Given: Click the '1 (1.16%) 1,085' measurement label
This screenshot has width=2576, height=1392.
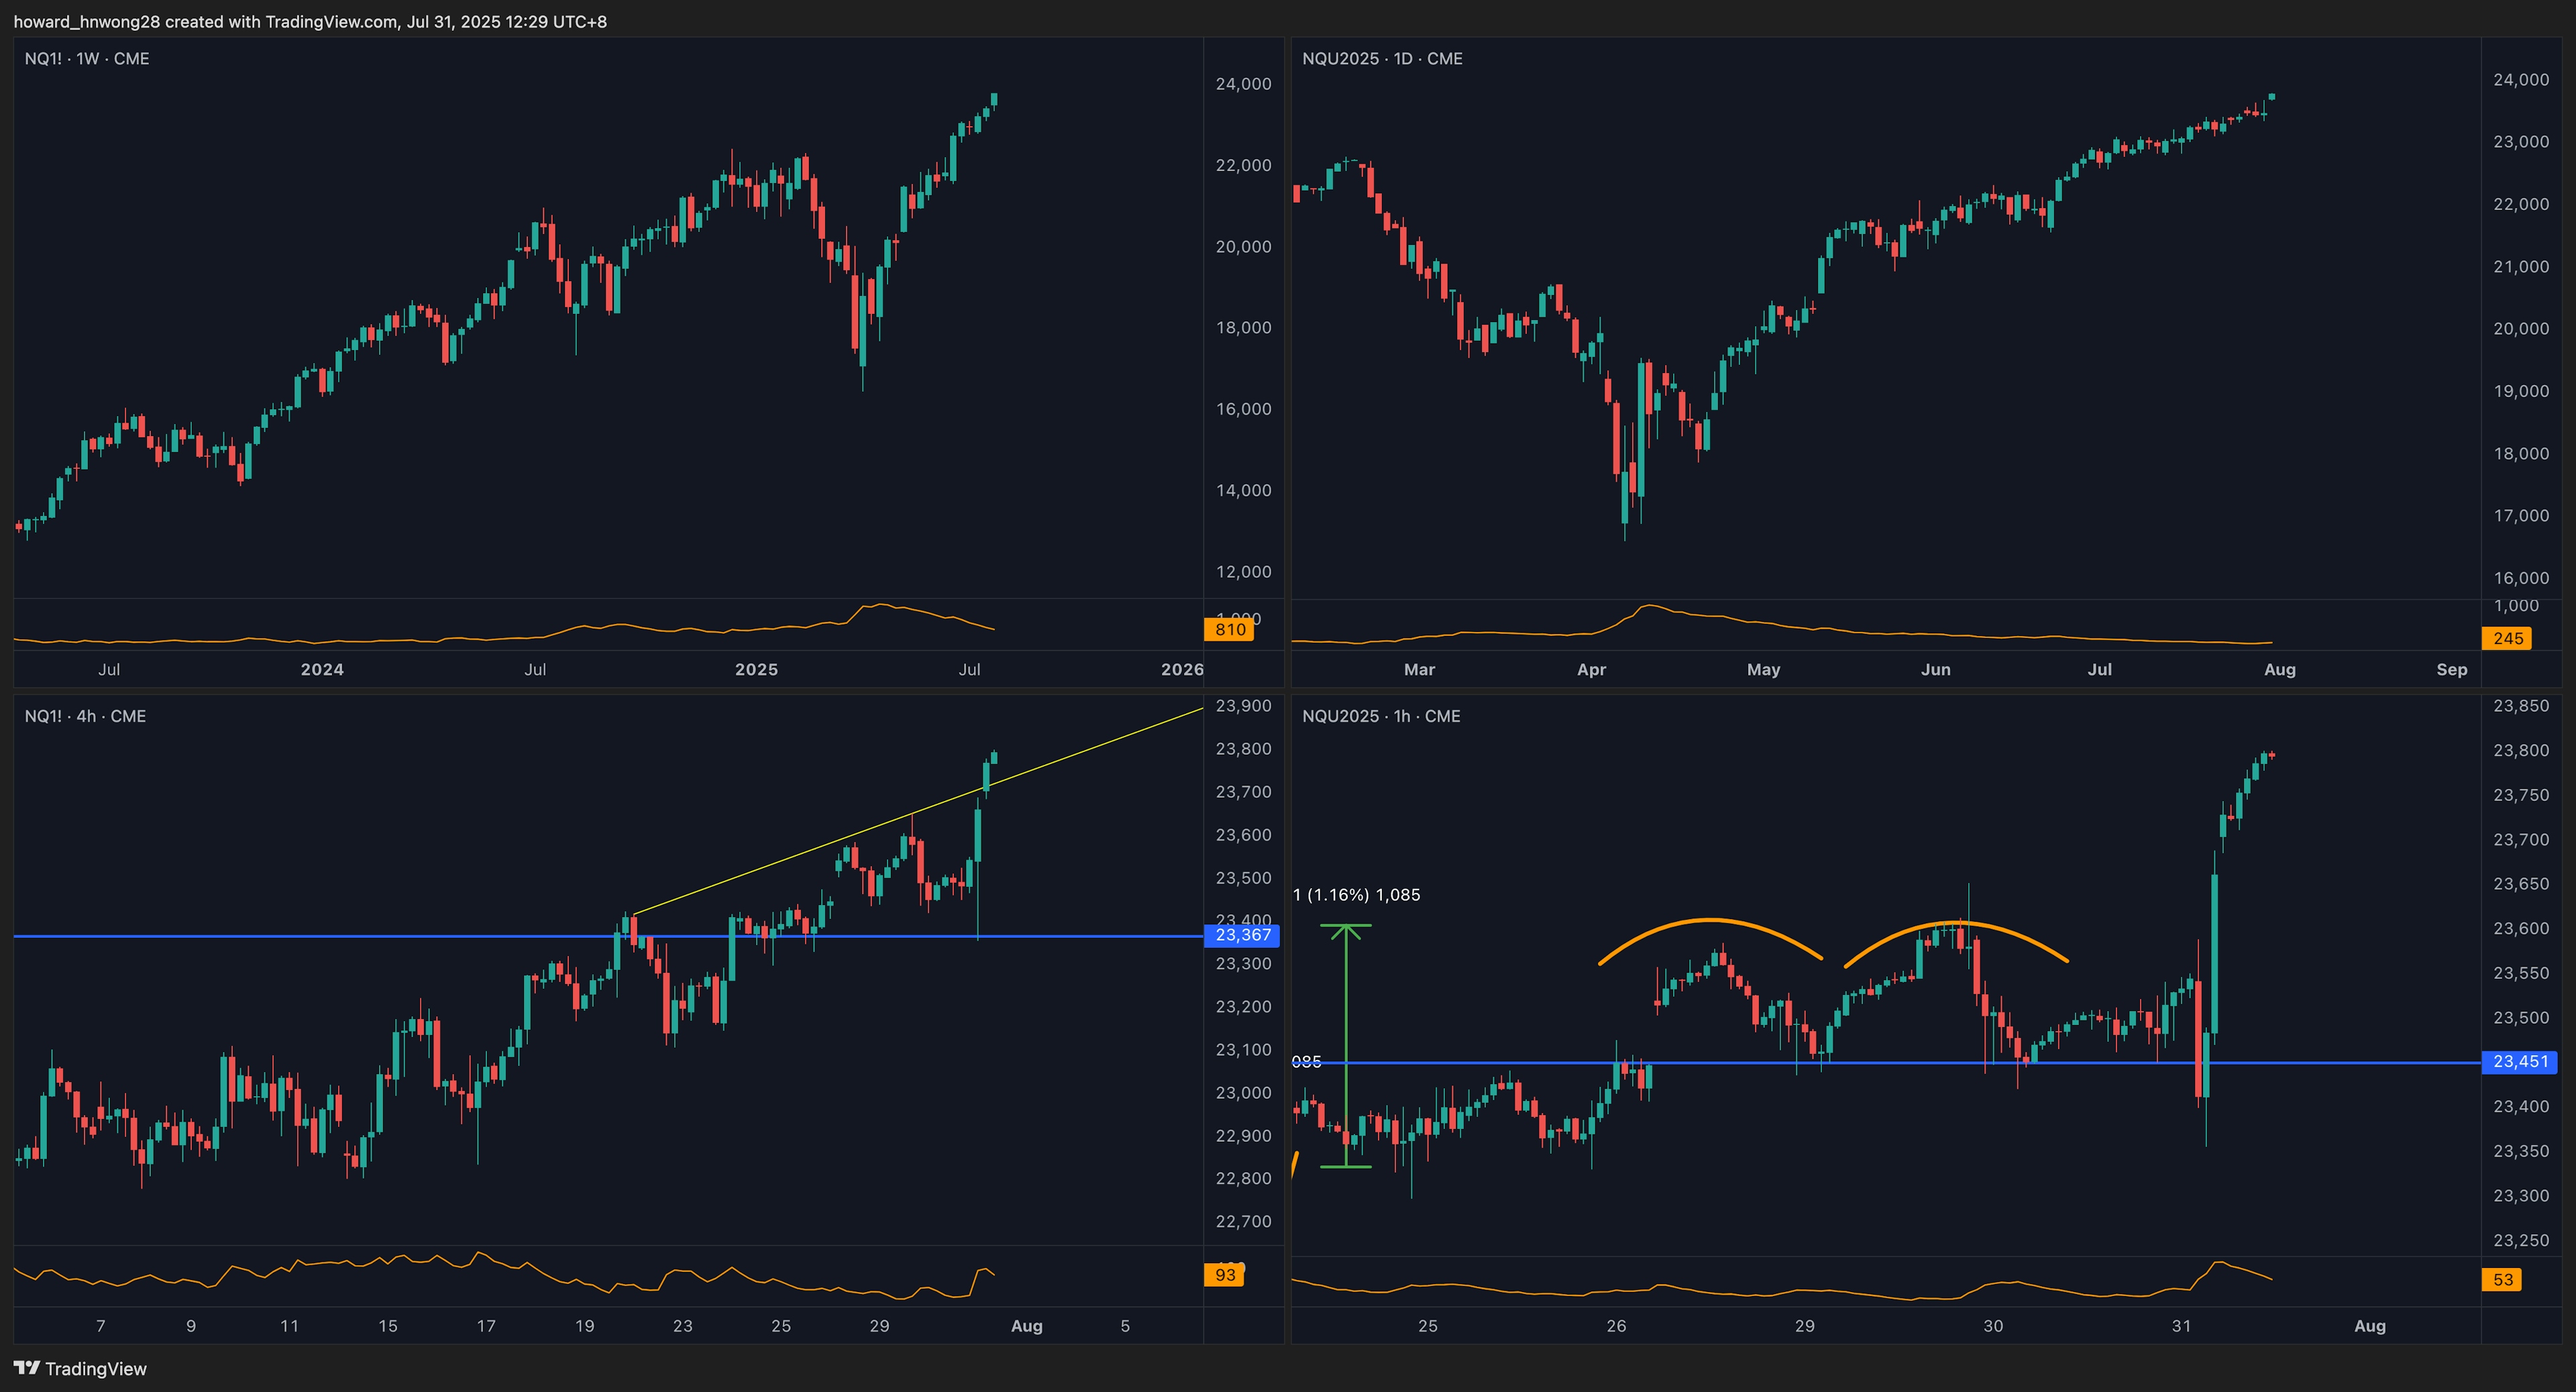Looking at the screenshot, I should (1356, 895).
